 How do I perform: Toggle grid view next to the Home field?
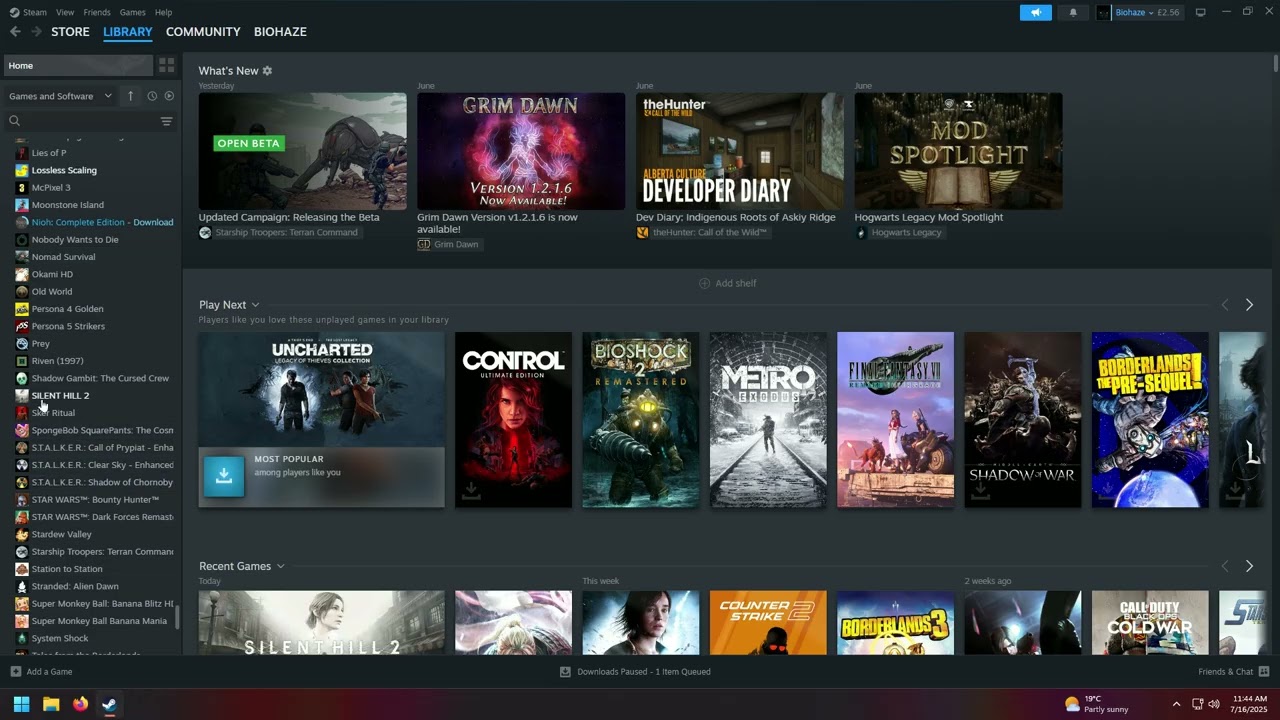click(x=166, y=64)
